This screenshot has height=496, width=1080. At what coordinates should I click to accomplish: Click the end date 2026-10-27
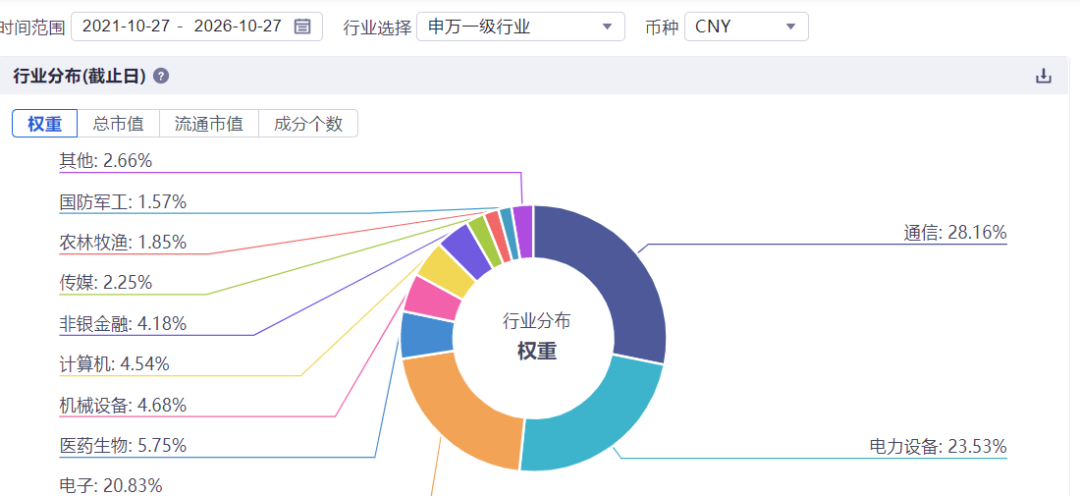point(238,27)
